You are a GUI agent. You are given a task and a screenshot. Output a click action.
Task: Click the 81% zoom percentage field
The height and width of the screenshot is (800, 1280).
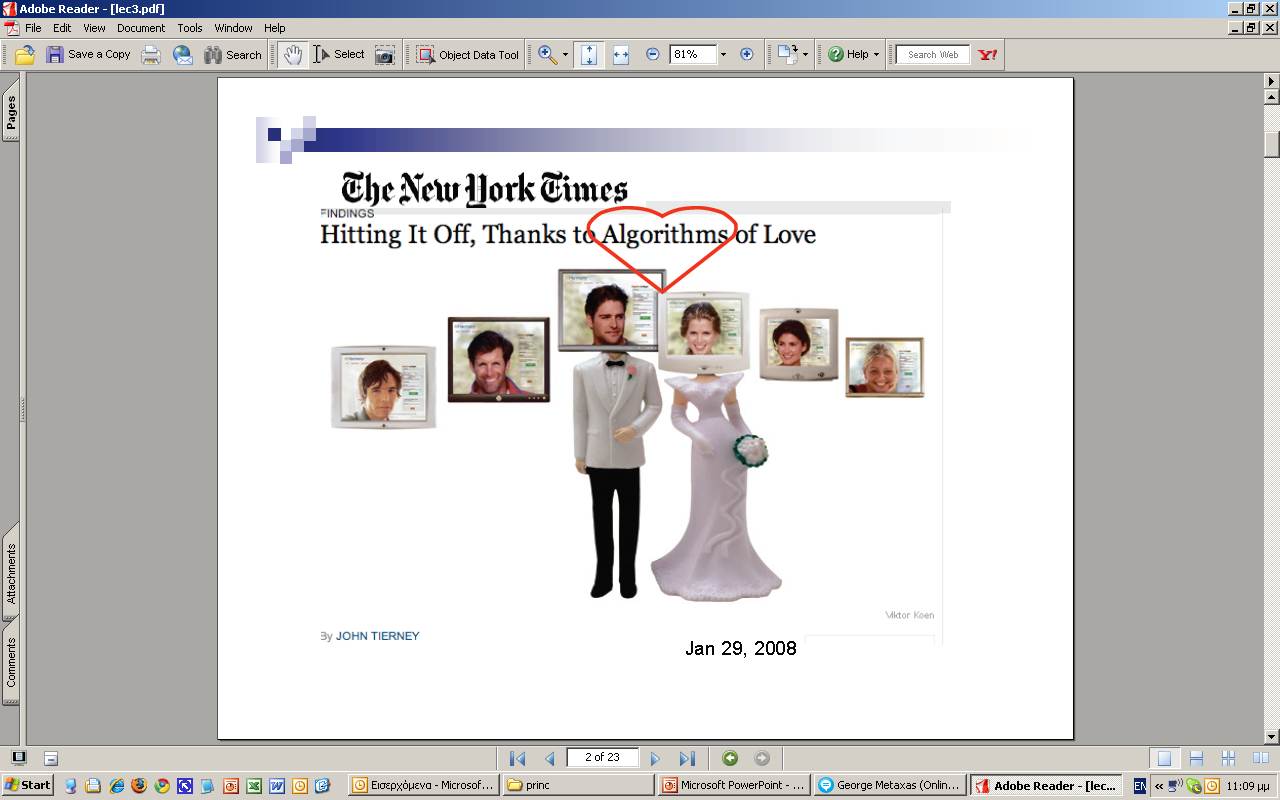[693, 54]
